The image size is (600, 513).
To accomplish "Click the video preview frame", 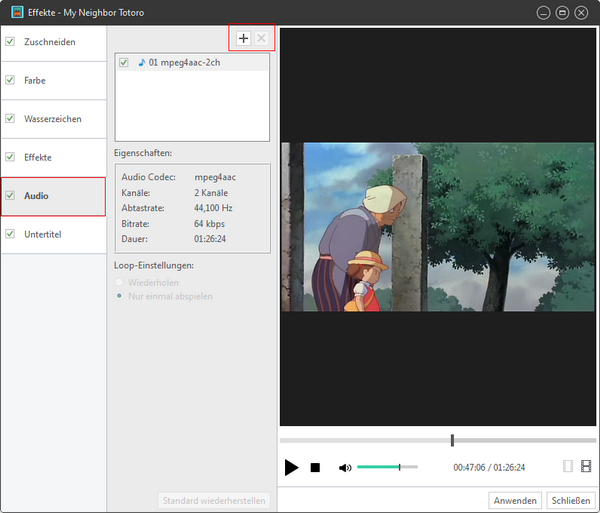I will 438,227.
